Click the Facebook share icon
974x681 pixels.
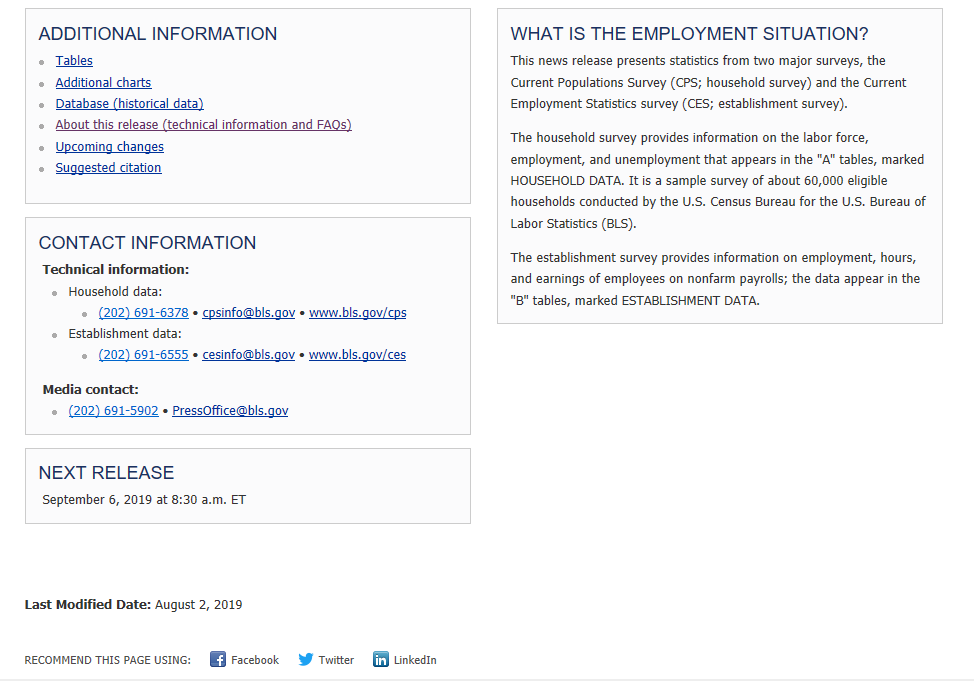[x=218, y=659]
